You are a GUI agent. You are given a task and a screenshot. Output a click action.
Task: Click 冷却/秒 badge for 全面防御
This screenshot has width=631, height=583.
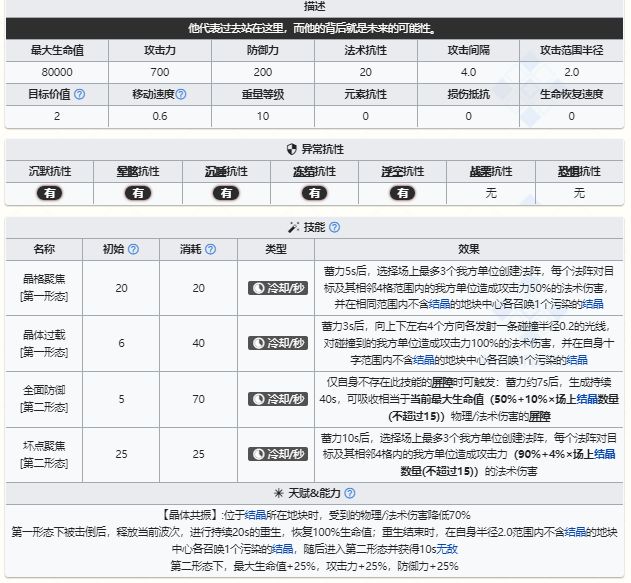pos(278,399)
